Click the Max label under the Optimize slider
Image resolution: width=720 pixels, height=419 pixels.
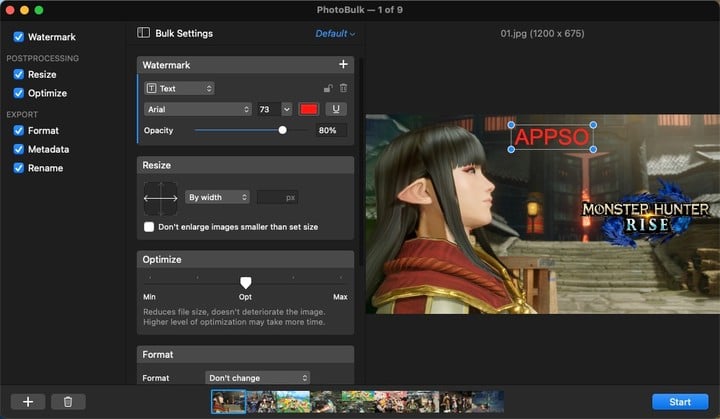[x=340, y=297]
